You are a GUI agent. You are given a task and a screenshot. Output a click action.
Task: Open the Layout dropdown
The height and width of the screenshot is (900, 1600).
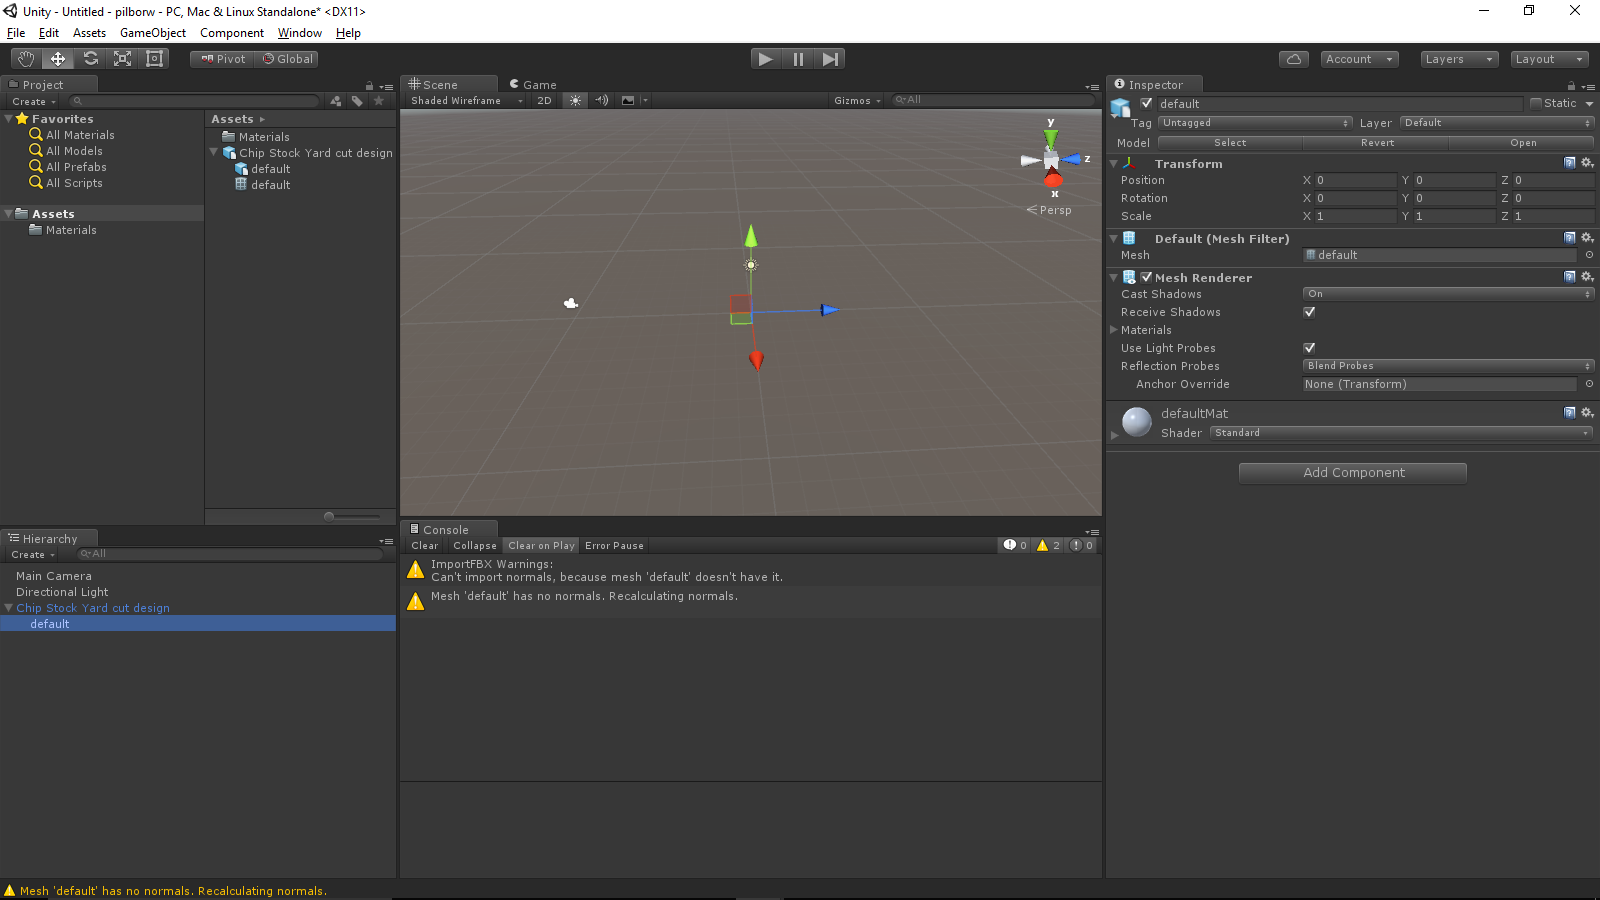pos(1549,59)
